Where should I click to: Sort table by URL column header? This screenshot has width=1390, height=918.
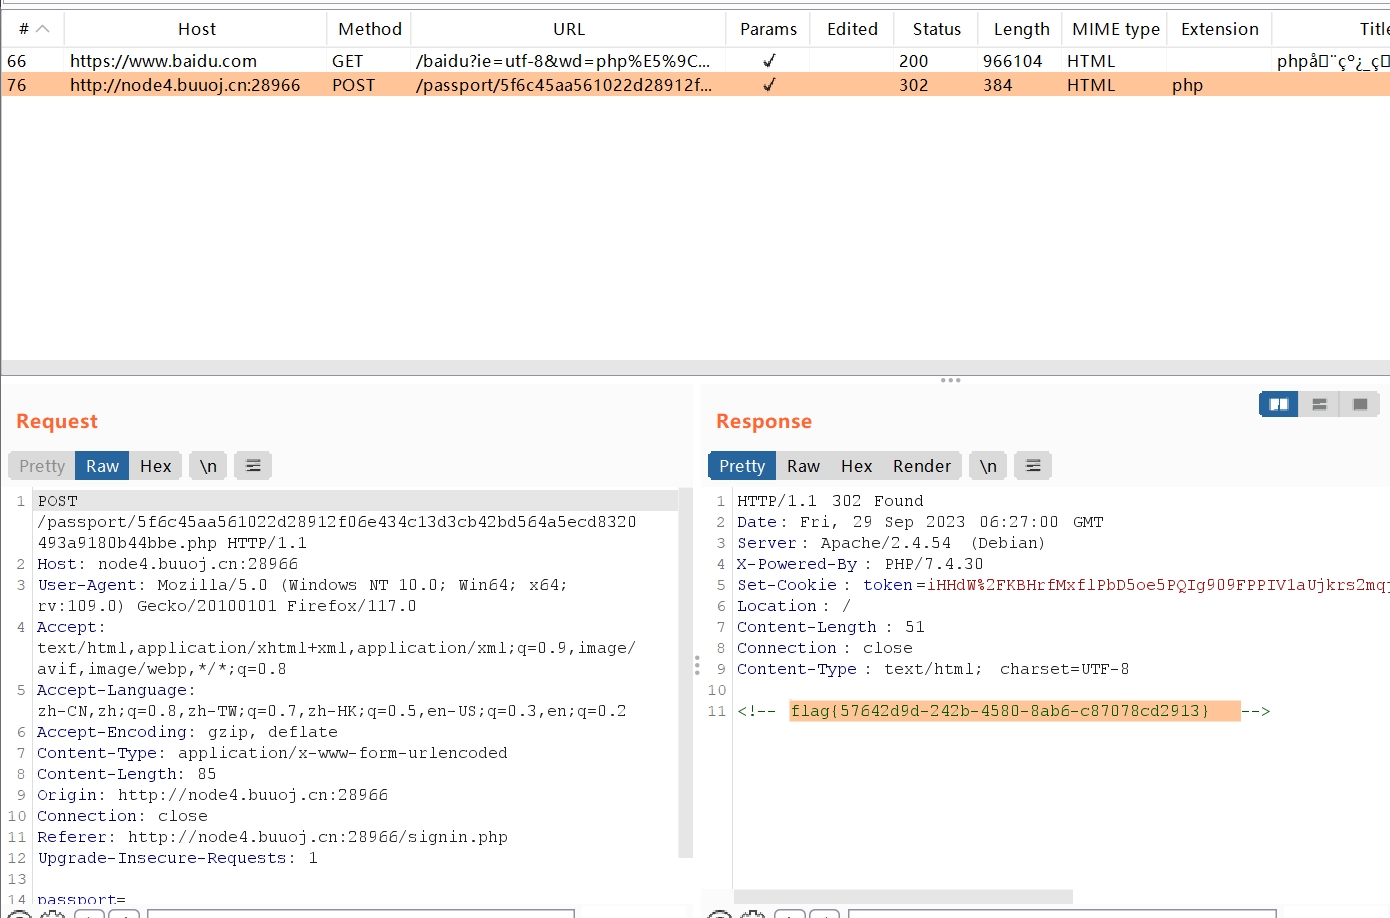tap(569, 29)
